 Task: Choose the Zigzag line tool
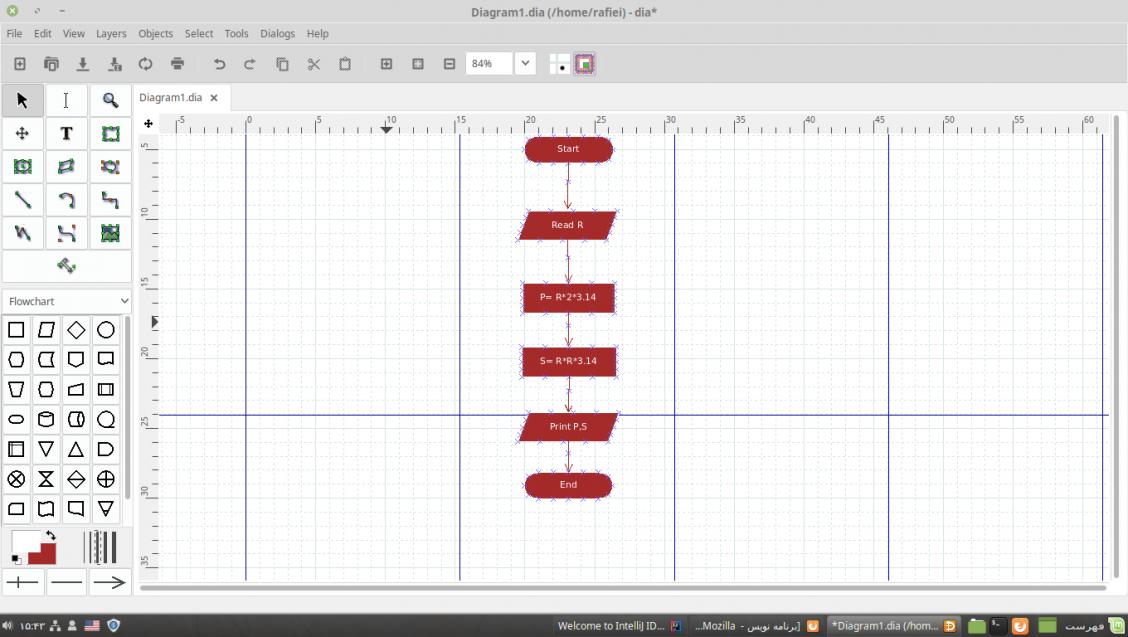110,200
